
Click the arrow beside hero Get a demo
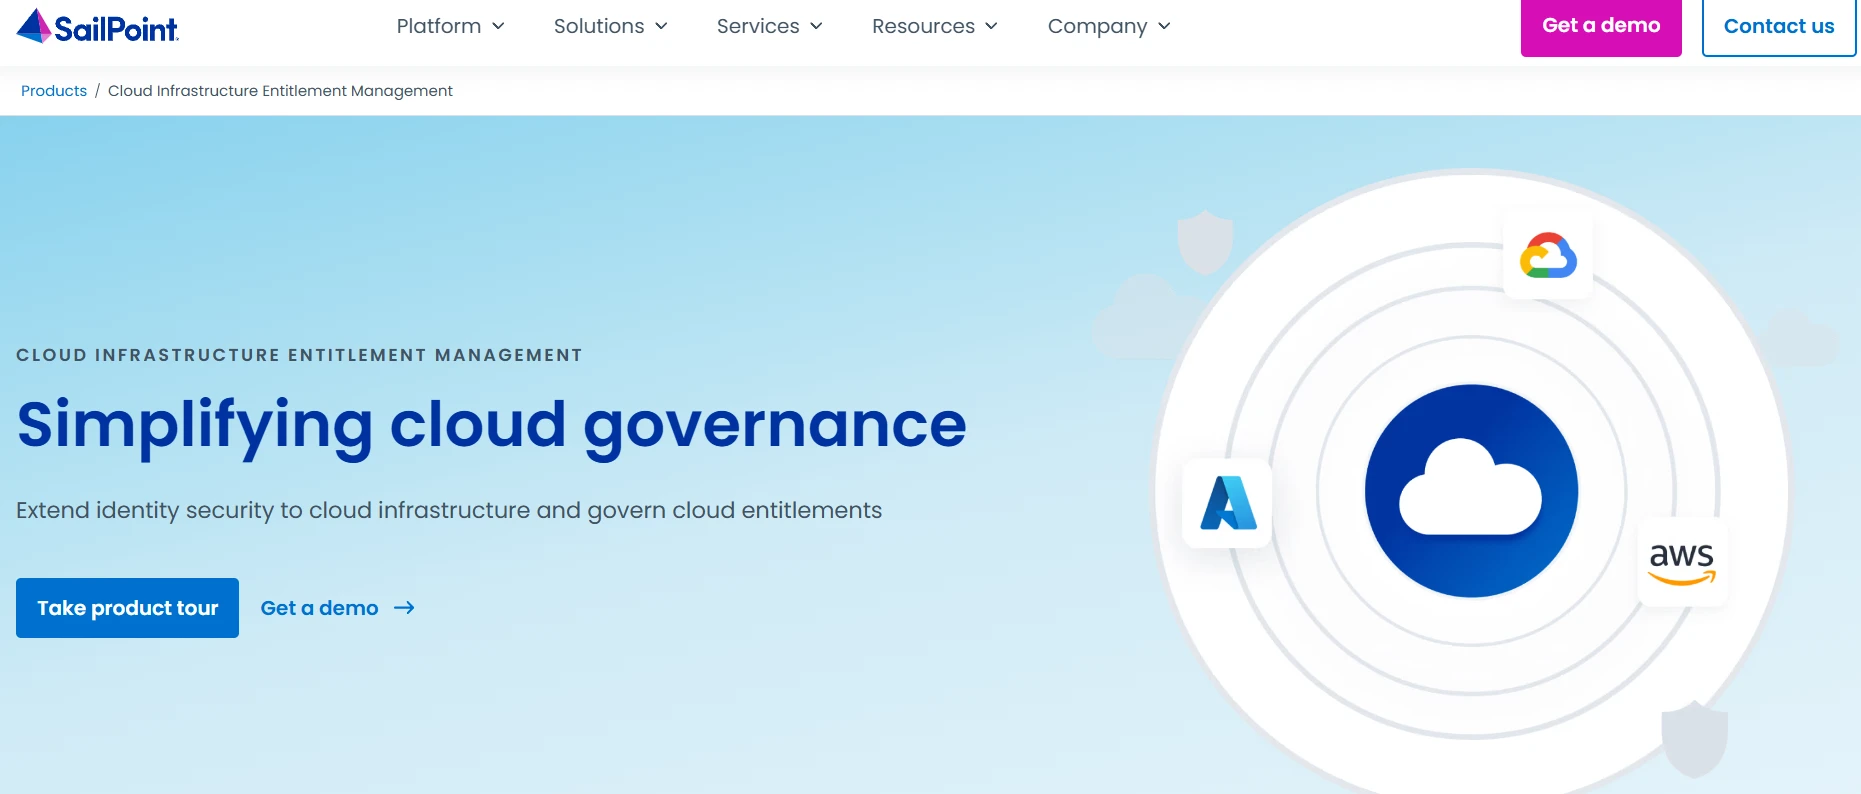pos(404,608)
